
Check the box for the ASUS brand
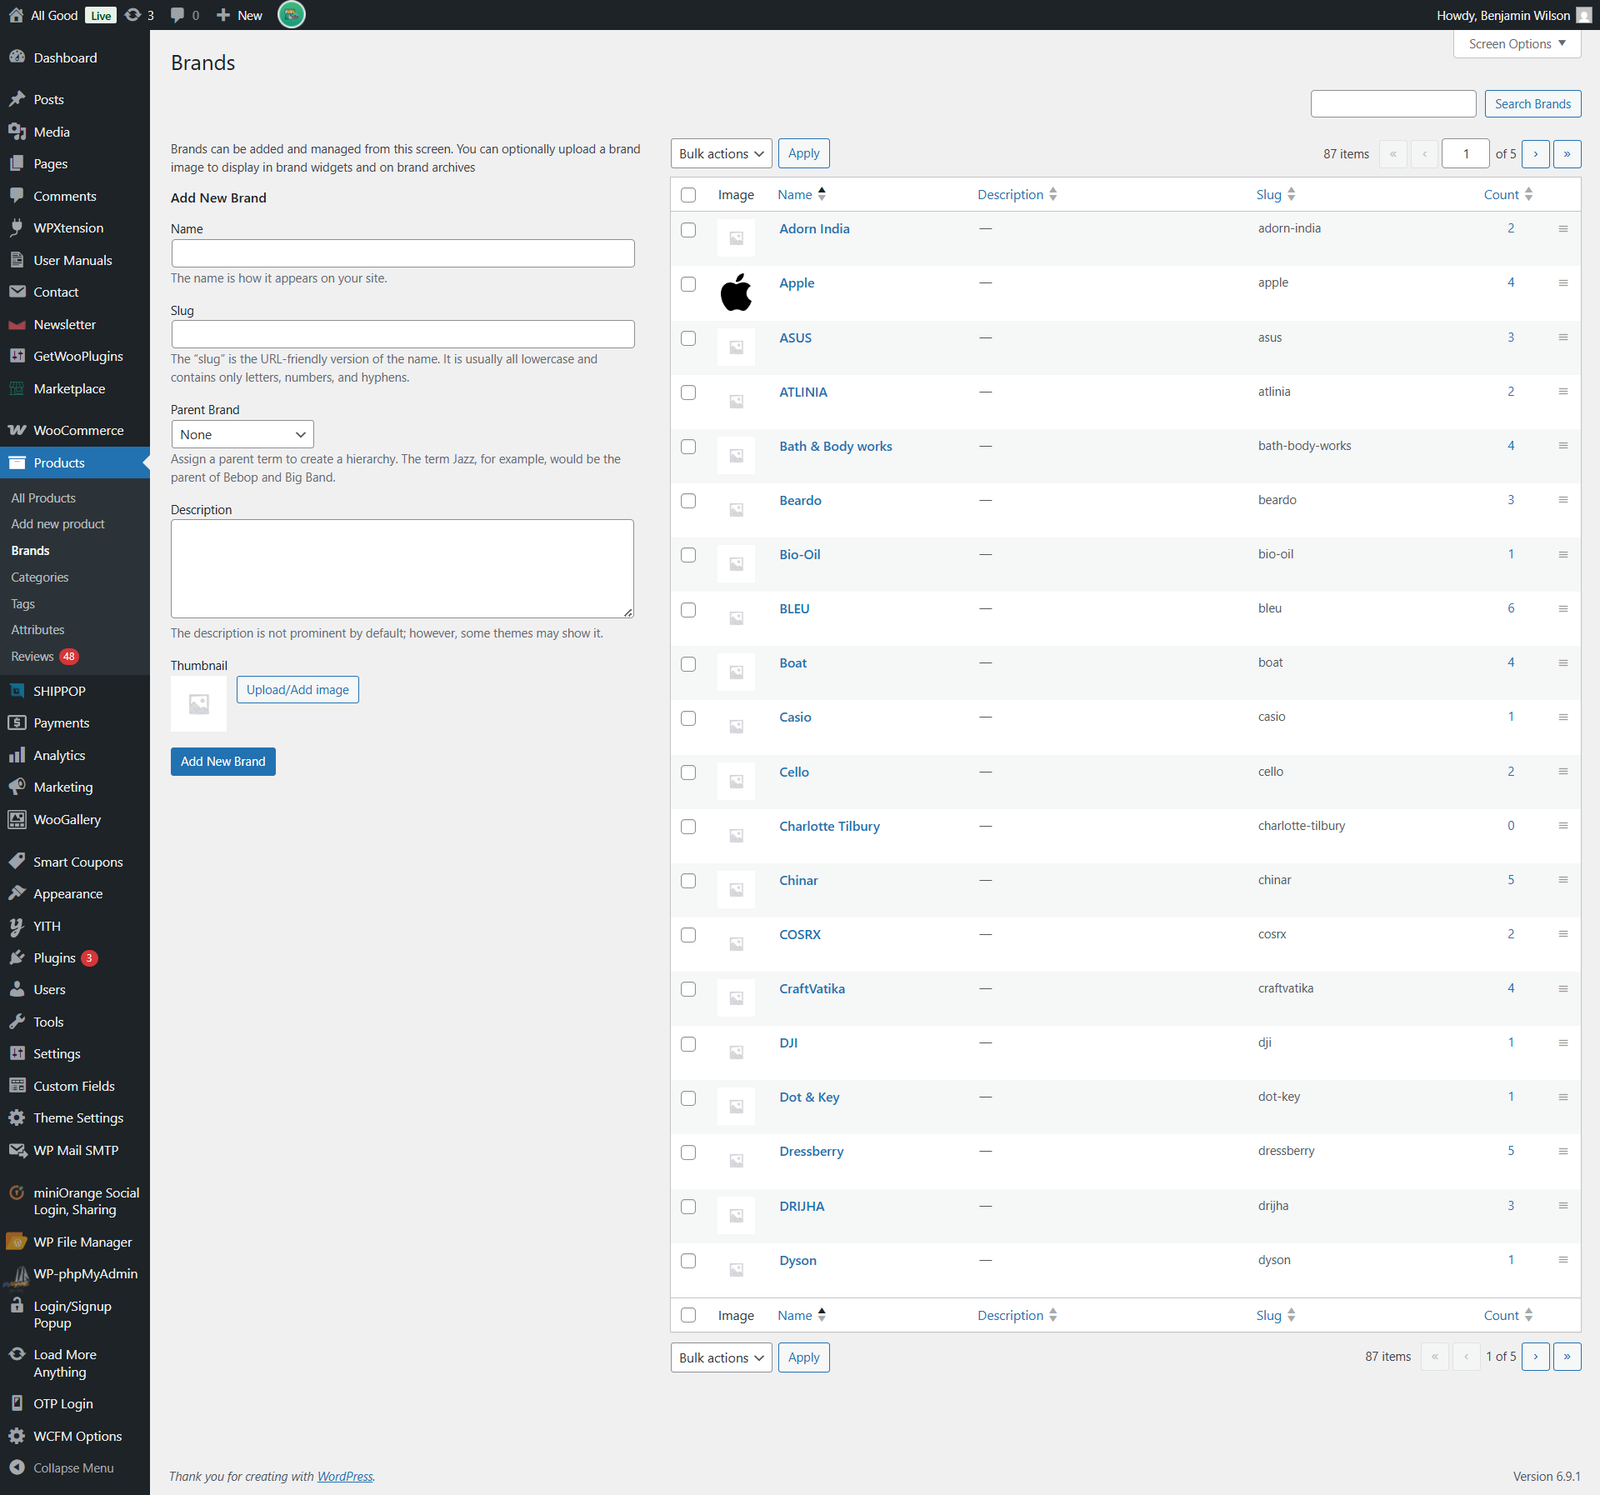click(x=688, y=338)
